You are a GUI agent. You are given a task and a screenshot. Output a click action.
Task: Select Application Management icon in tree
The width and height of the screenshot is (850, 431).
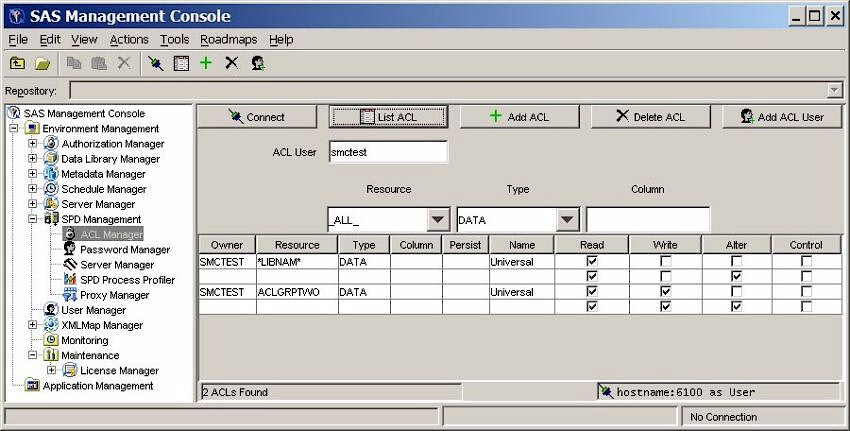pos(33,385)
